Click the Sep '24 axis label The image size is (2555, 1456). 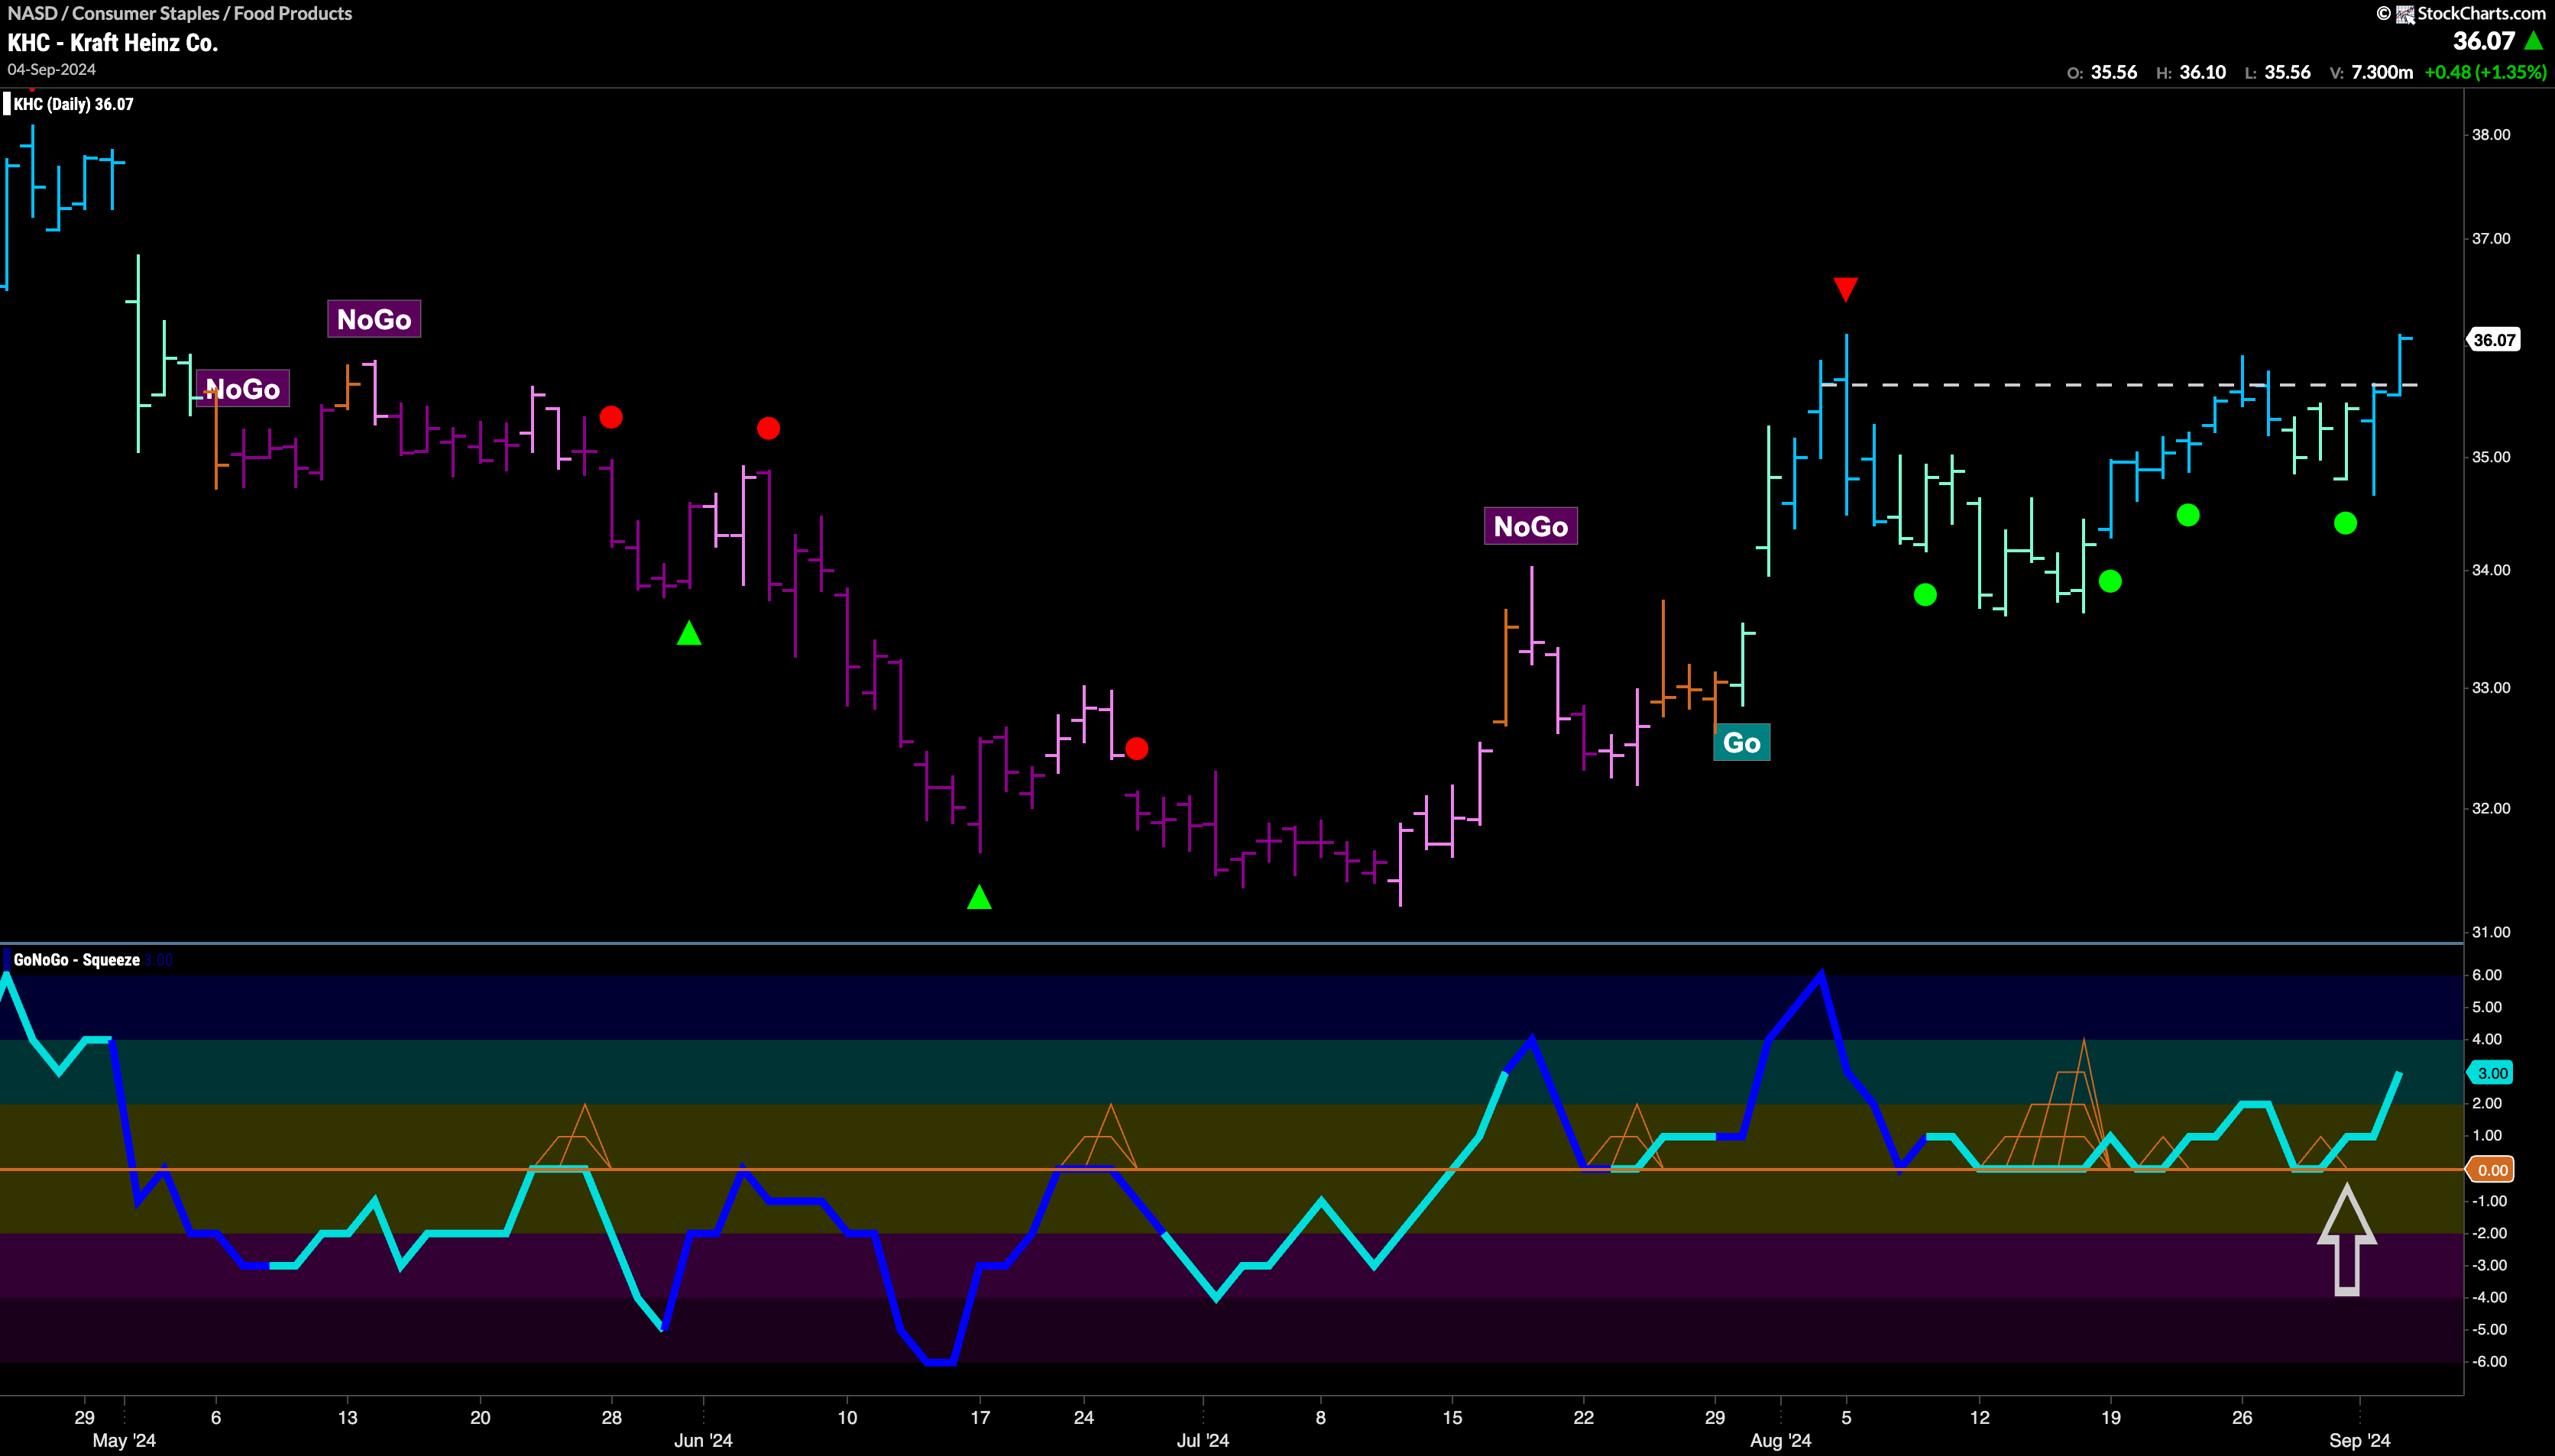[2359, 1441]
